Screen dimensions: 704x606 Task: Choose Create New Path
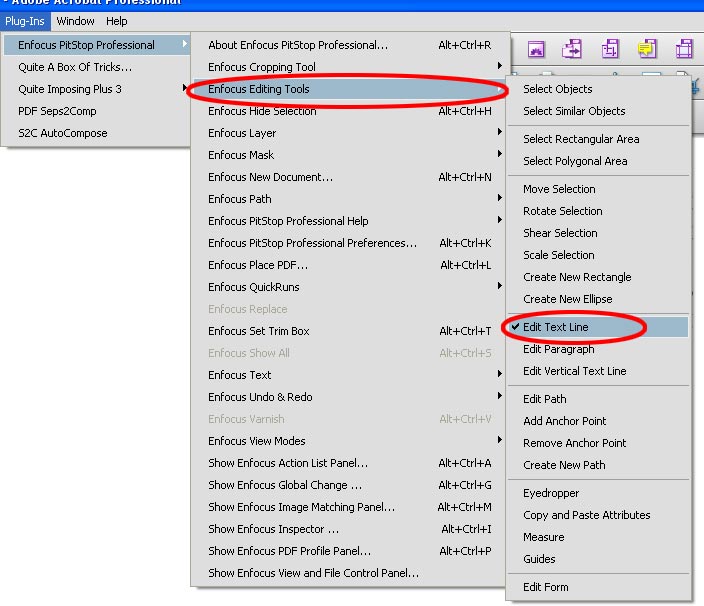coord(598,465)
